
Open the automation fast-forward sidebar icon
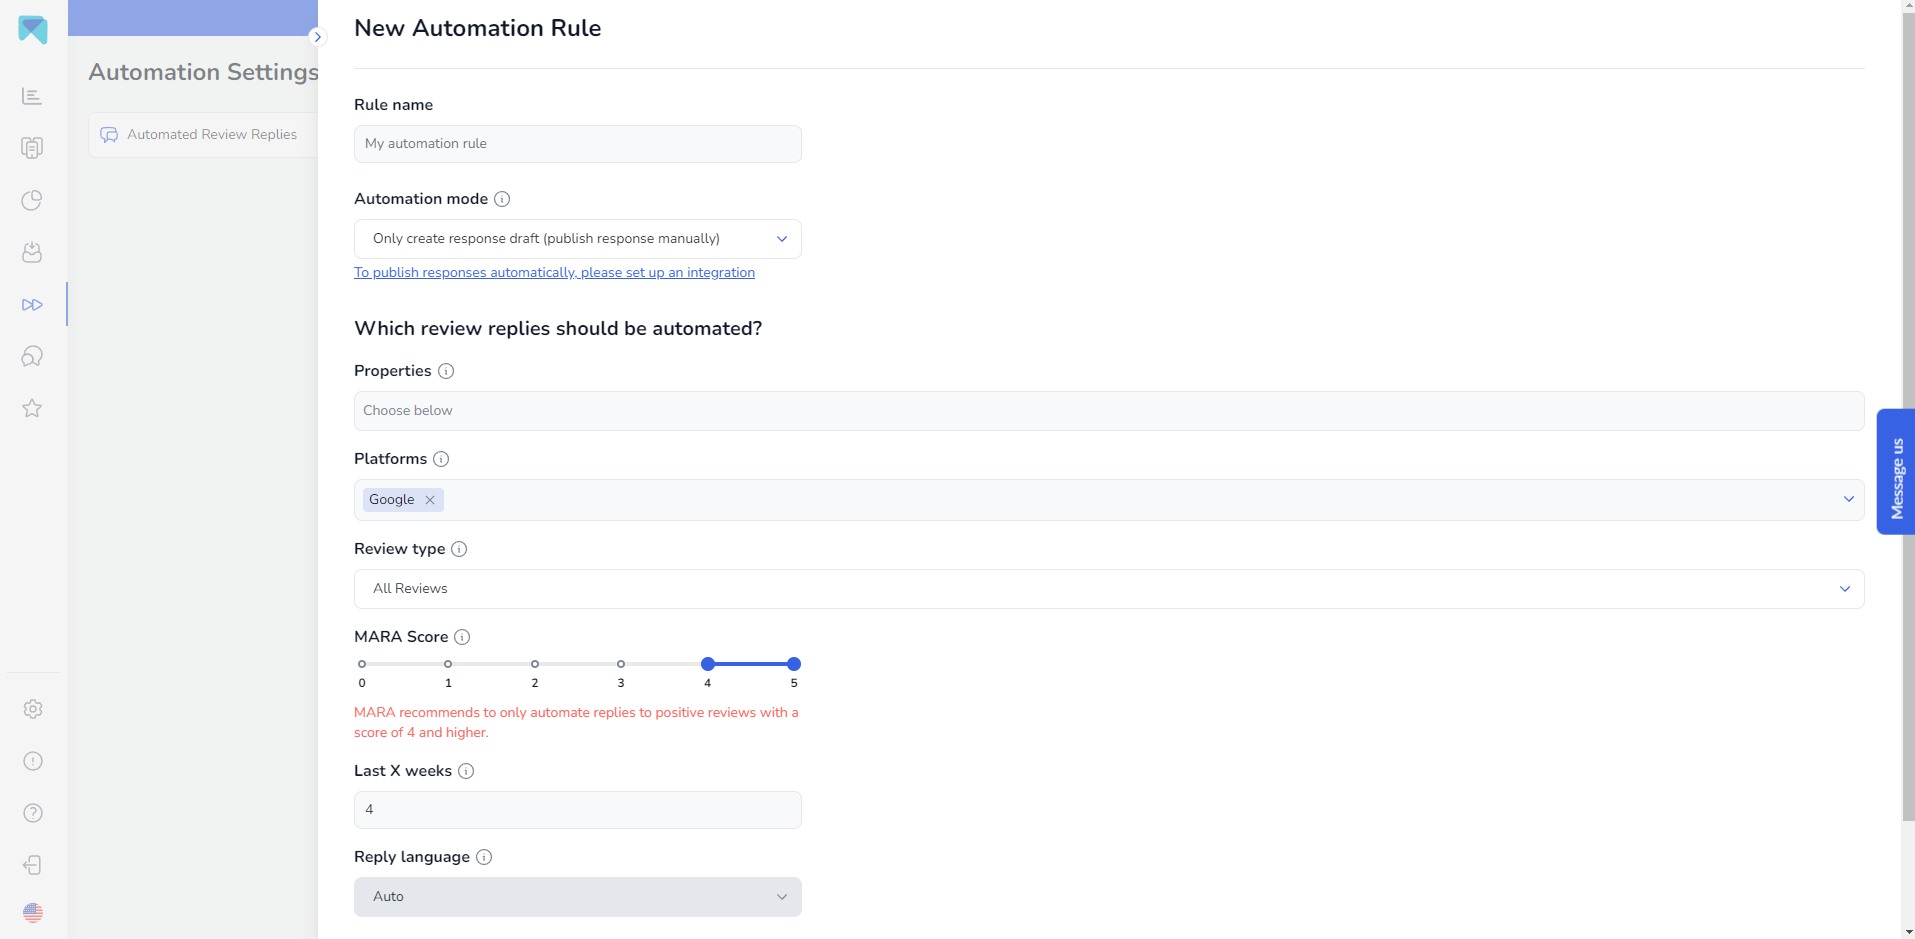[x=32, y=304]
